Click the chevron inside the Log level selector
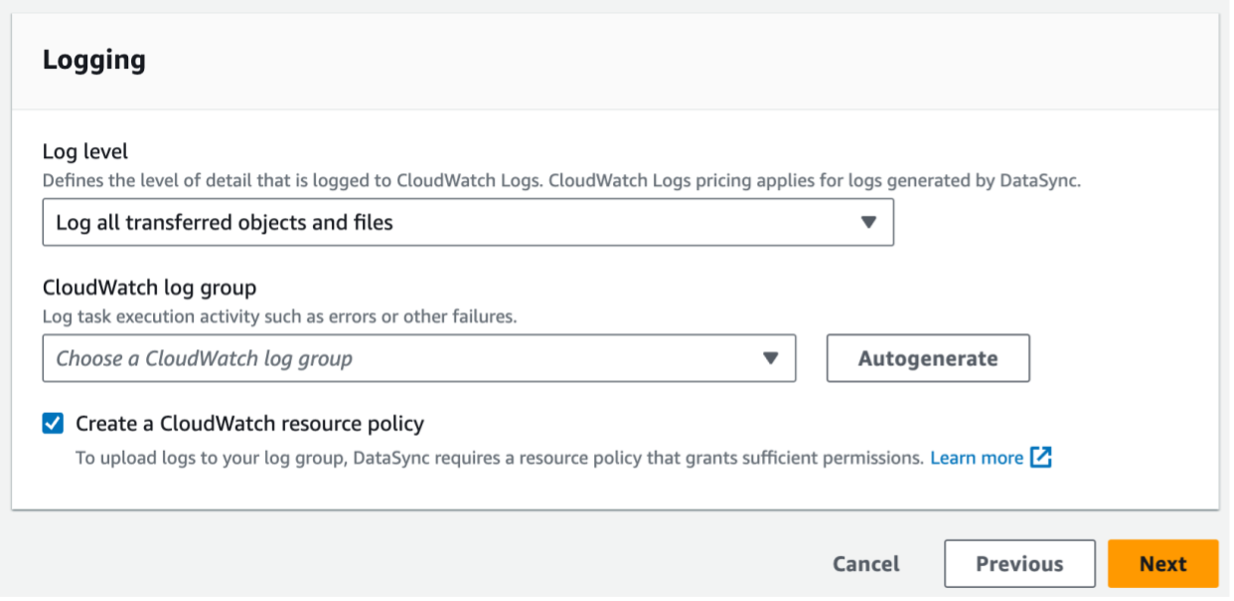 pyautogui.click(x=869, y=221)
